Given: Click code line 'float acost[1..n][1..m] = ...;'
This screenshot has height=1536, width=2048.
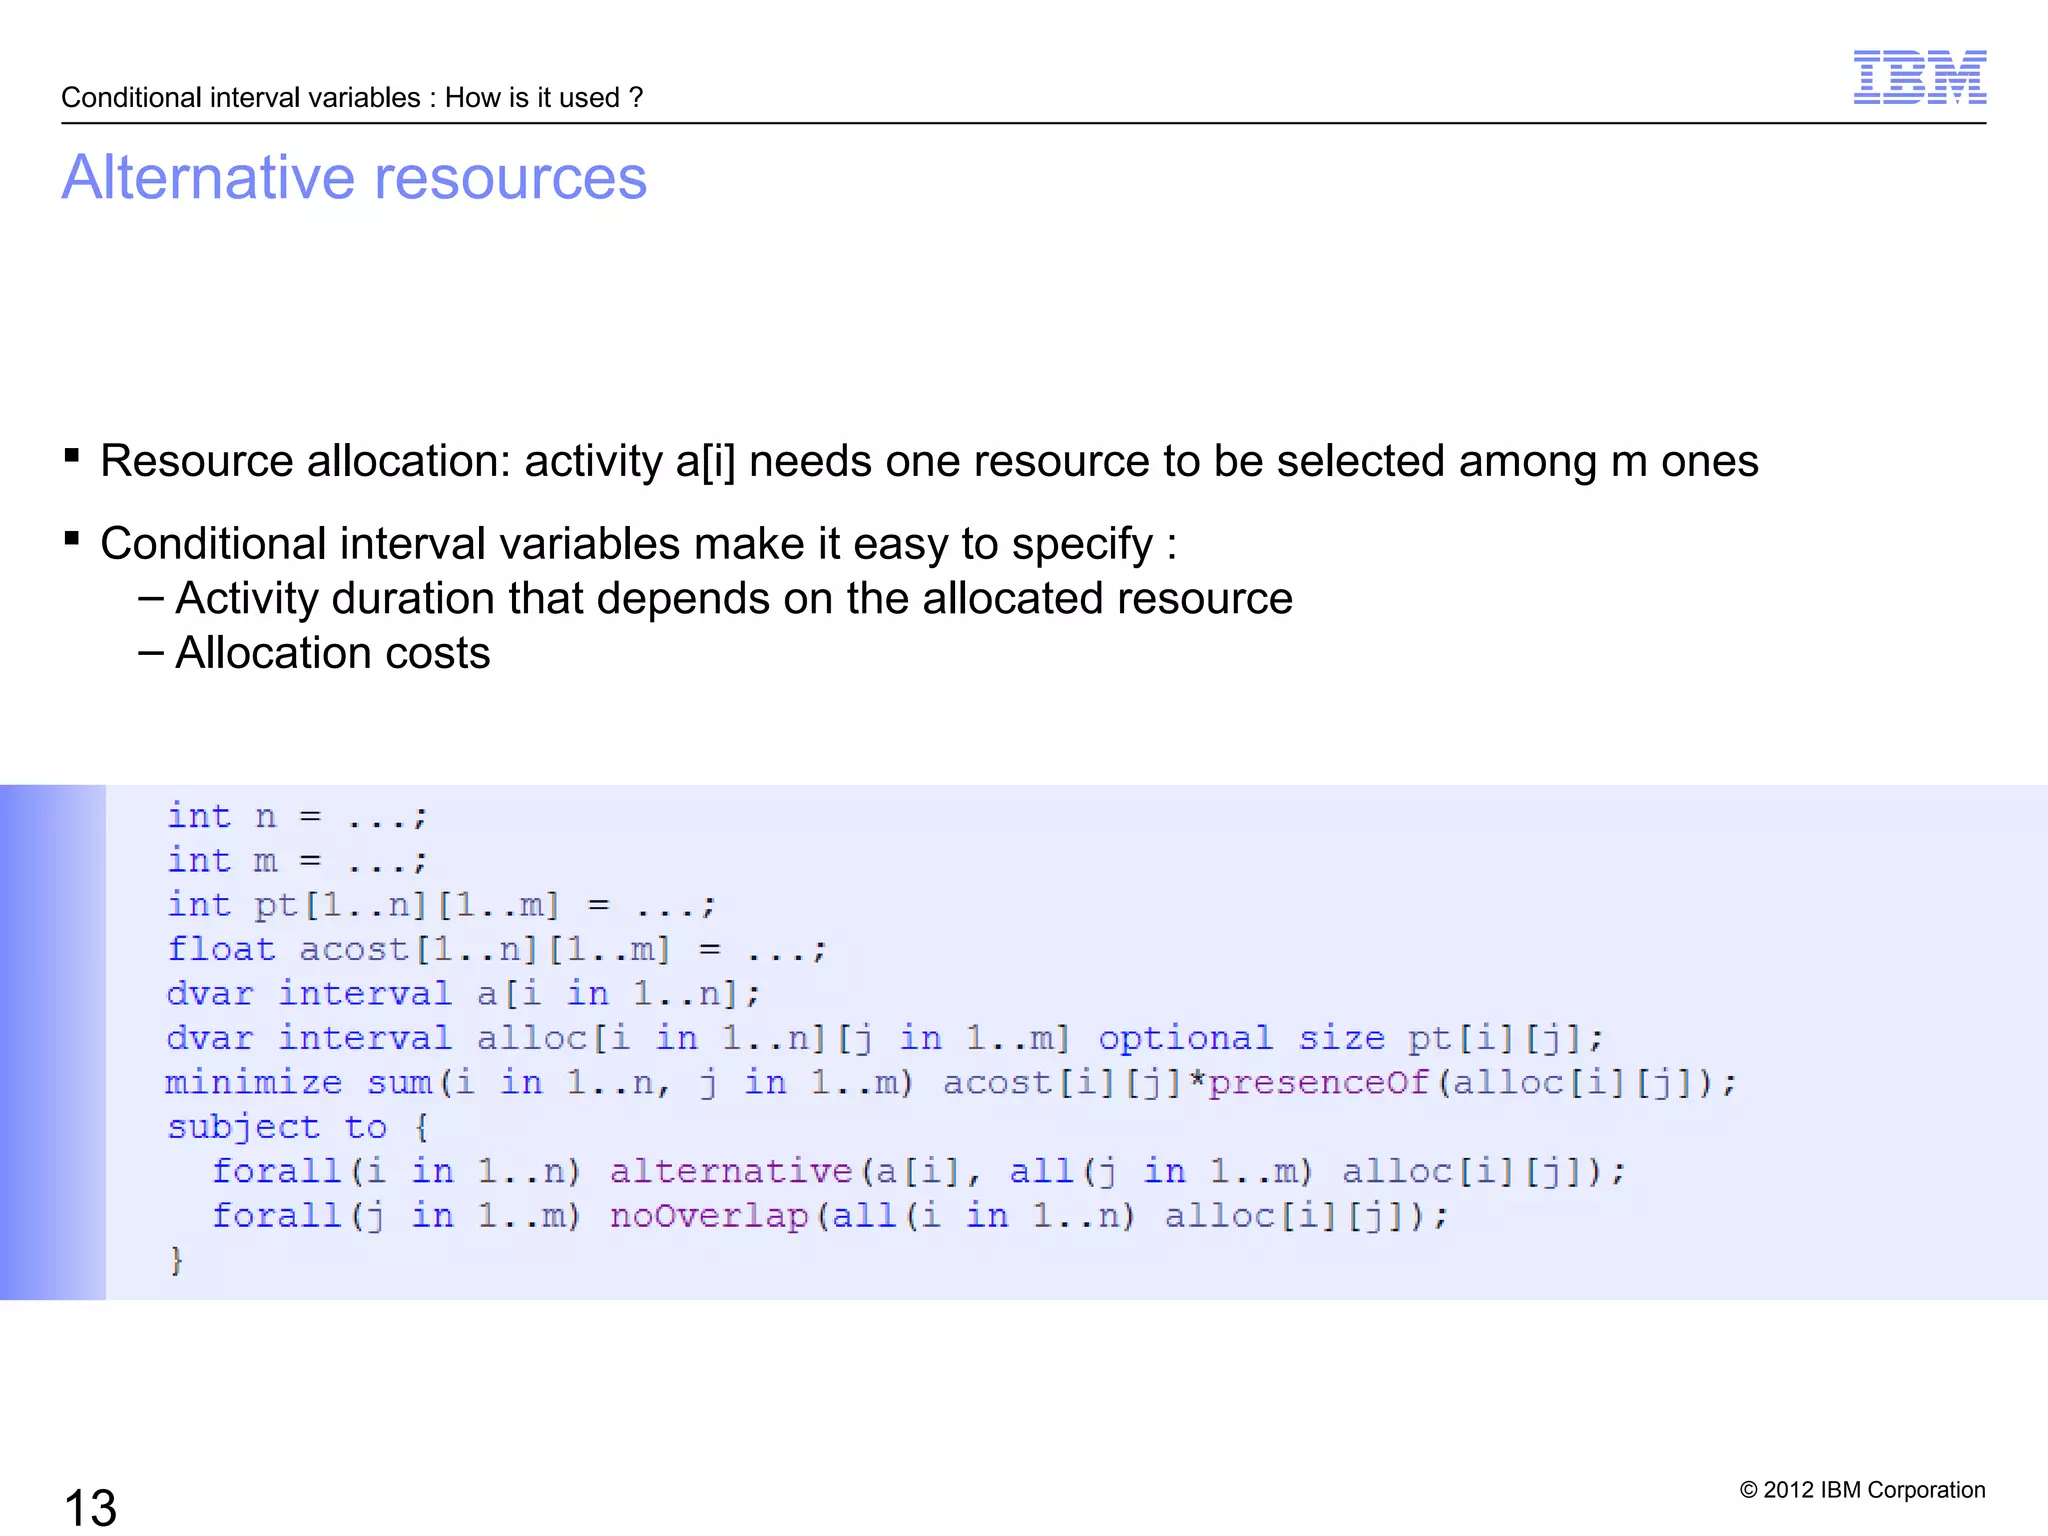Looking at the screenshot, I should pos(497,949).
